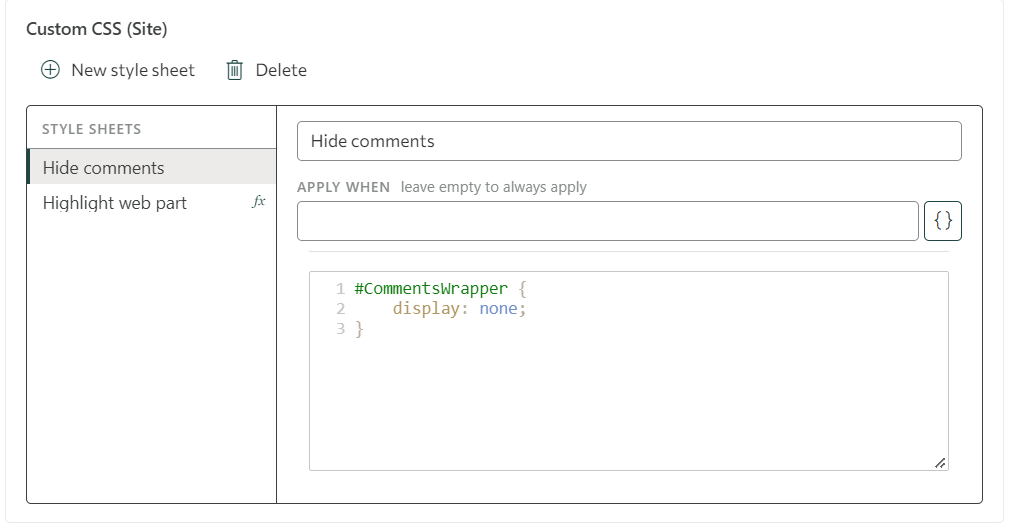Click the display property on line 2
This screenshot has width=1012, height=526.
[x=425, y=309]
